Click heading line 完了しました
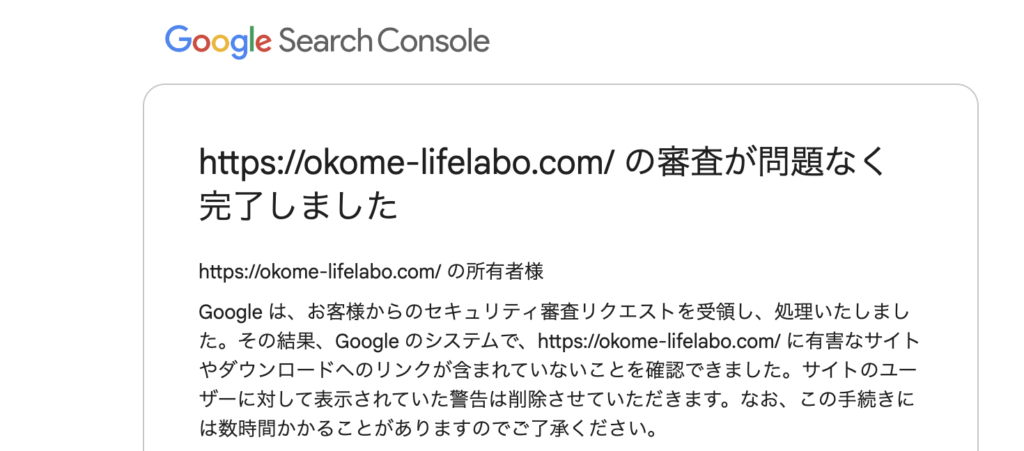 [x=298, y=207]
